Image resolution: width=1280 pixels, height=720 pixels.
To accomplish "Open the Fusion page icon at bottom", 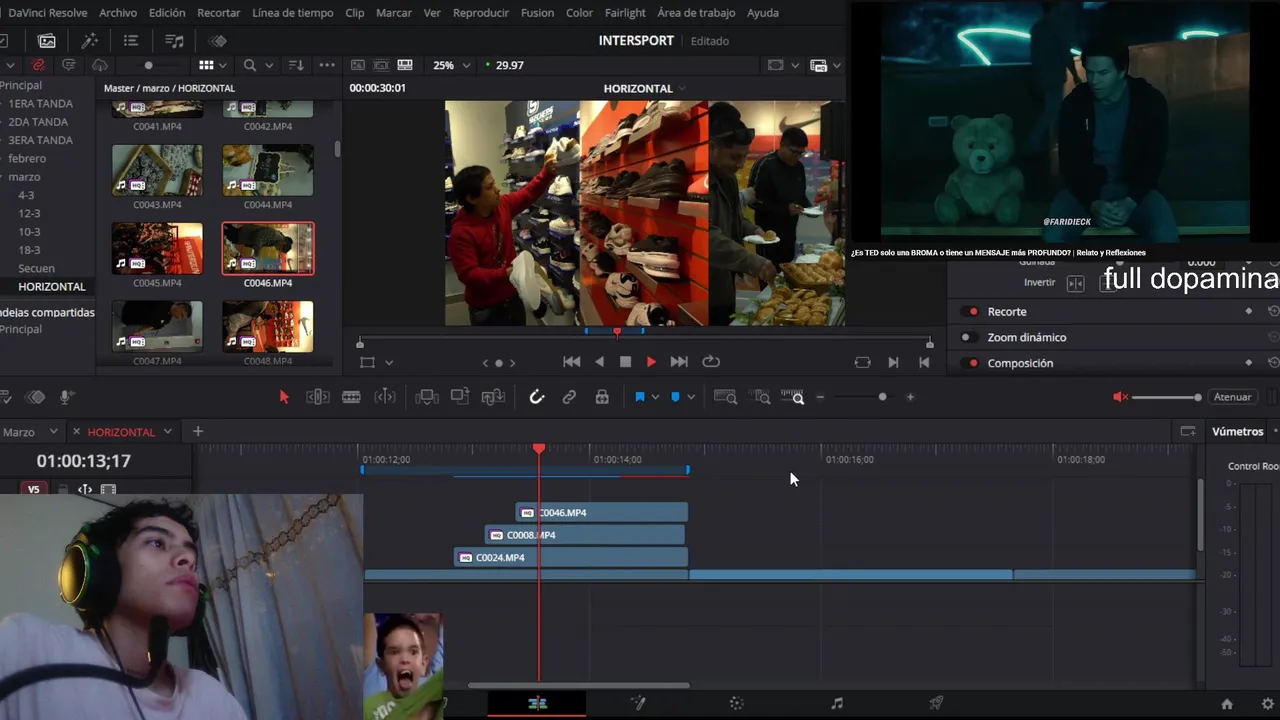I will click(638, 703).
